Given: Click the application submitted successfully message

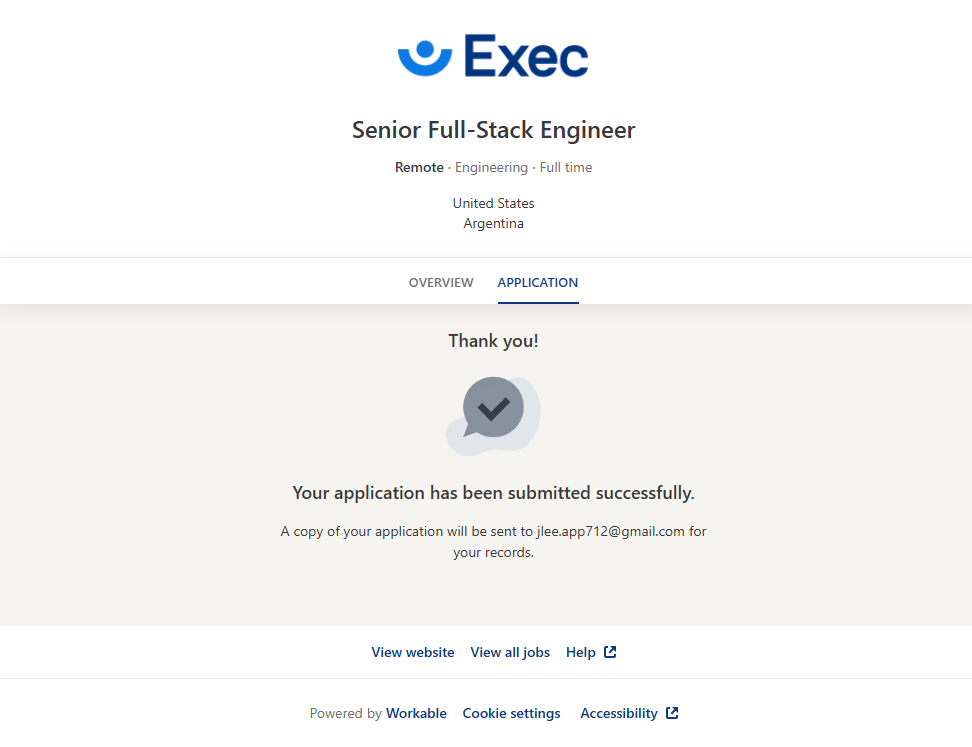Looking at the screenshot, I should pyautogui.click(x=493, y=493).
